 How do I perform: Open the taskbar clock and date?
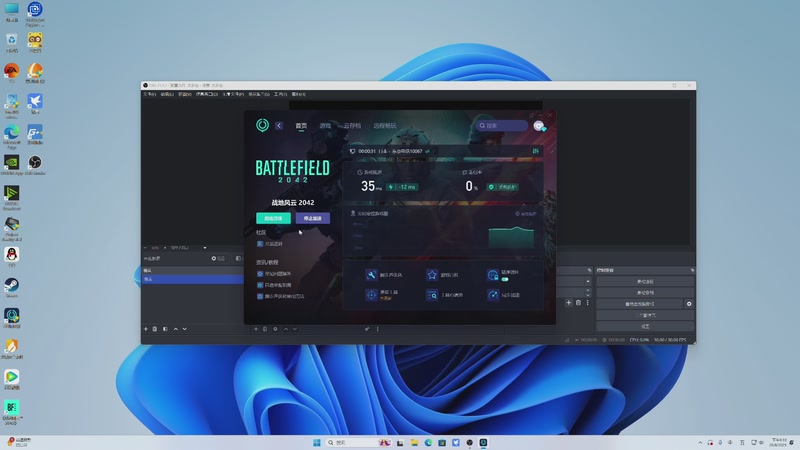(778, 442)
